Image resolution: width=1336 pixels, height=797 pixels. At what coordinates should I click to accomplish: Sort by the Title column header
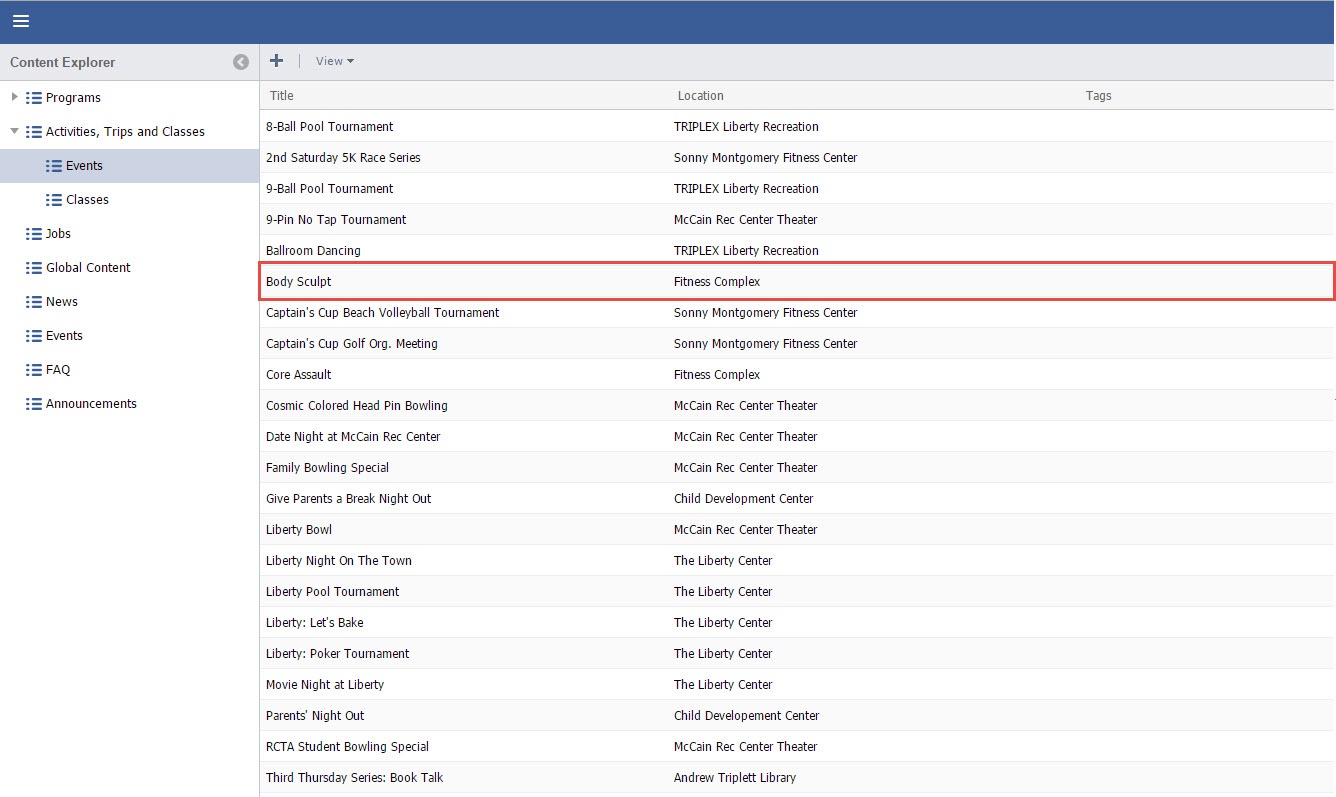point(282,96)
